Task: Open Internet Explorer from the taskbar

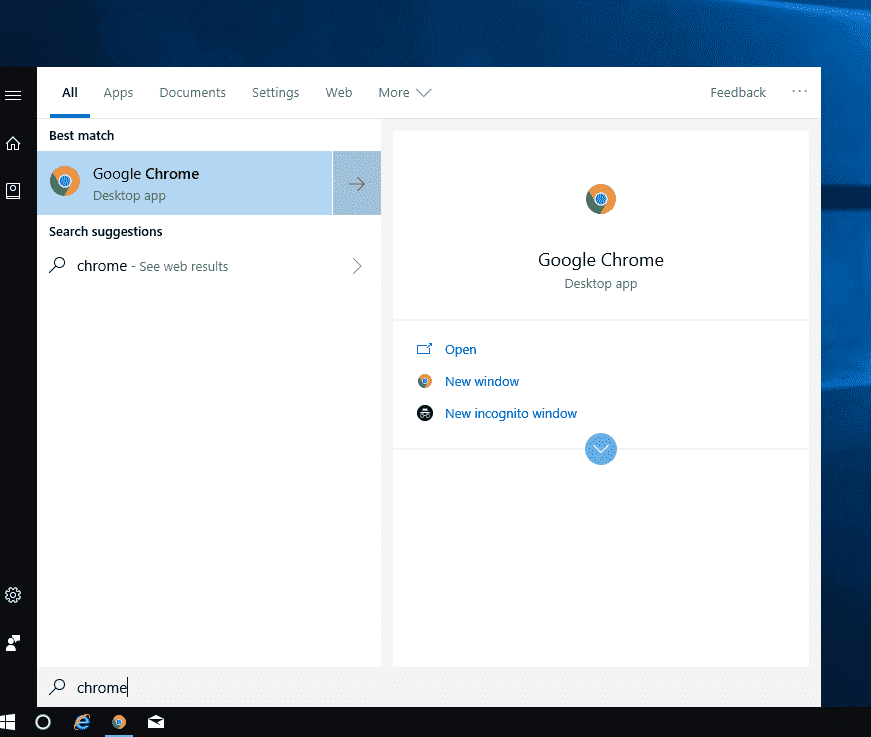Action: (82, 722)
